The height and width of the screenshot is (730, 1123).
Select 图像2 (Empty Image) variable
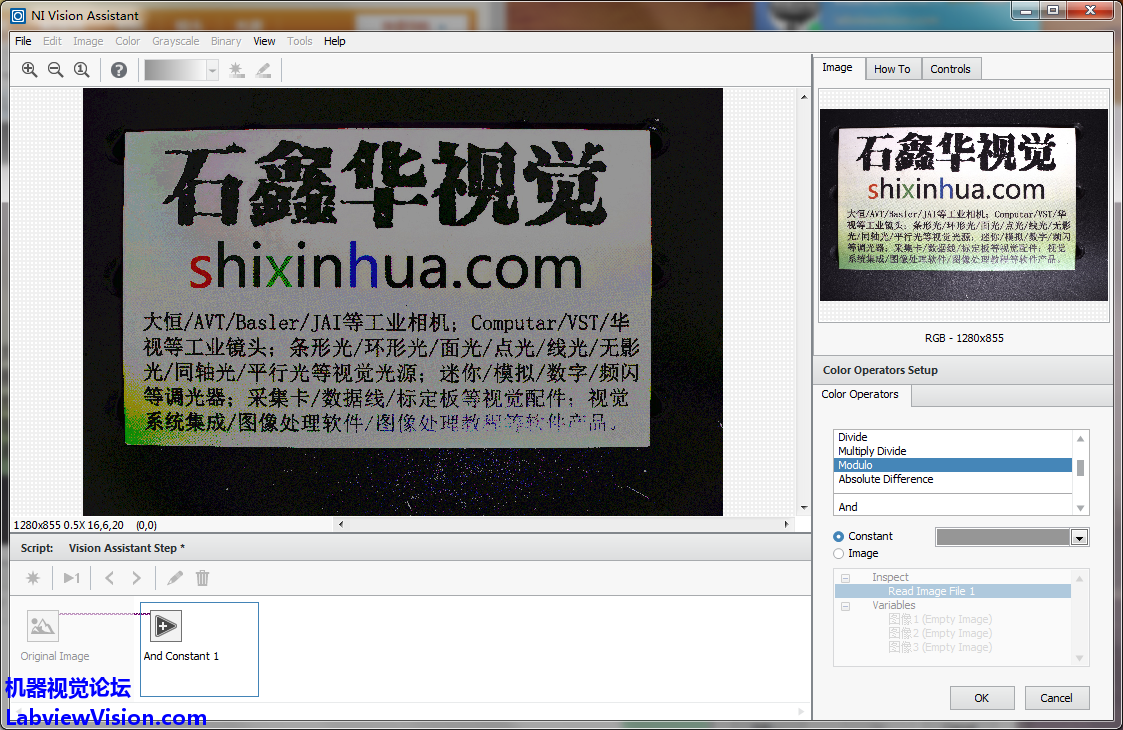[x=940, y=633]
